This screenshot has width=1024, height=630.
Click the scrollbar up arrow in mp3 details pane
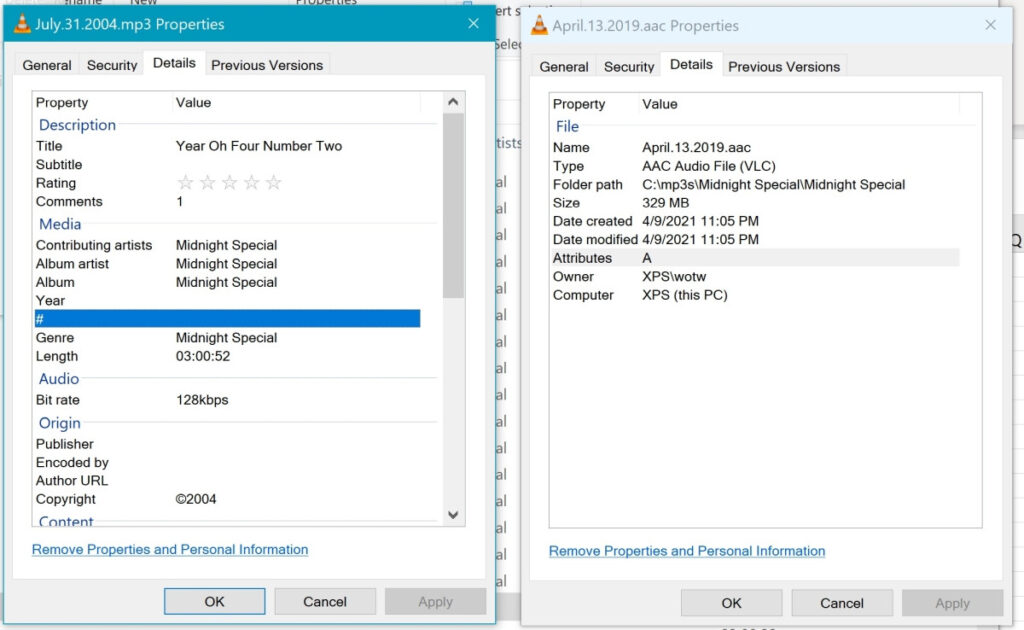(453, 100)
